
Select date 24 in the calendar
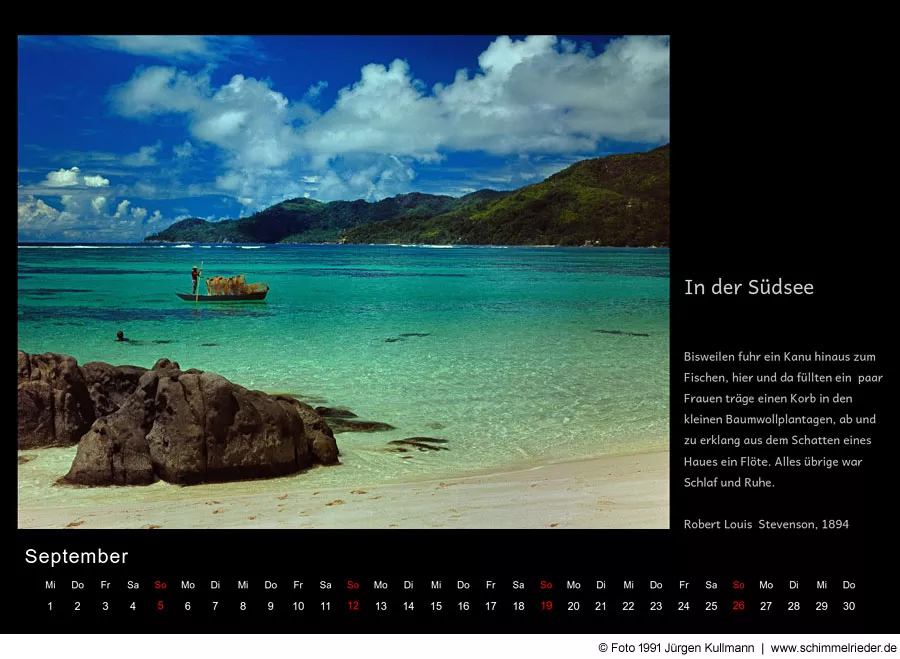pyautogui.click(x=683, y=606)
